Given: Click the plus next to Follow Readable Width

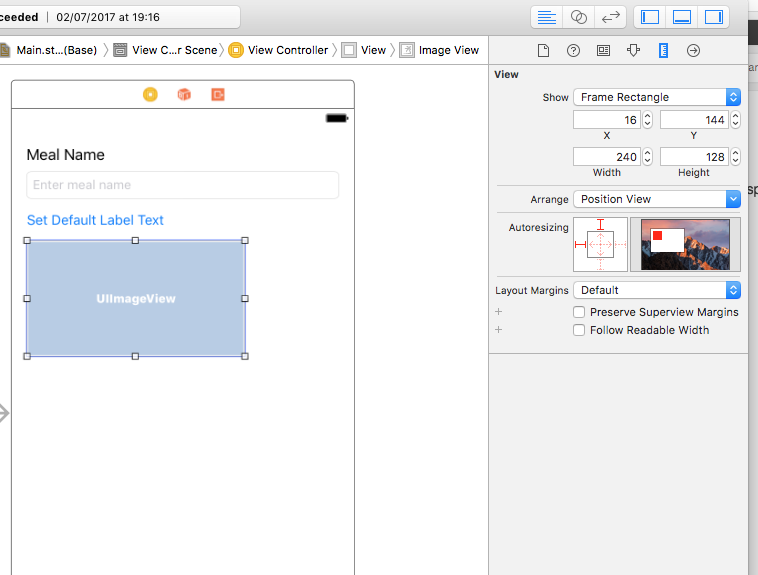Looking at the screenshot, I should (x=498, y=330).
